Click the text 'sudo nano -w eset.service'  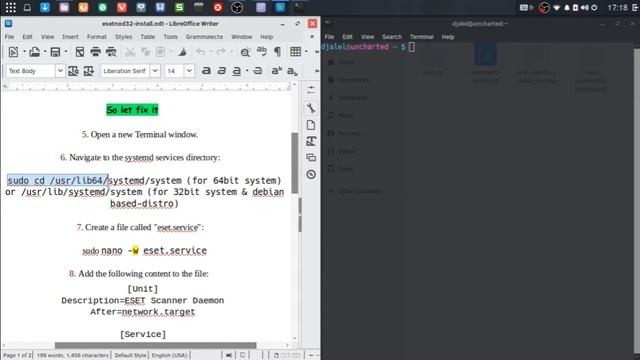[144, 250]
